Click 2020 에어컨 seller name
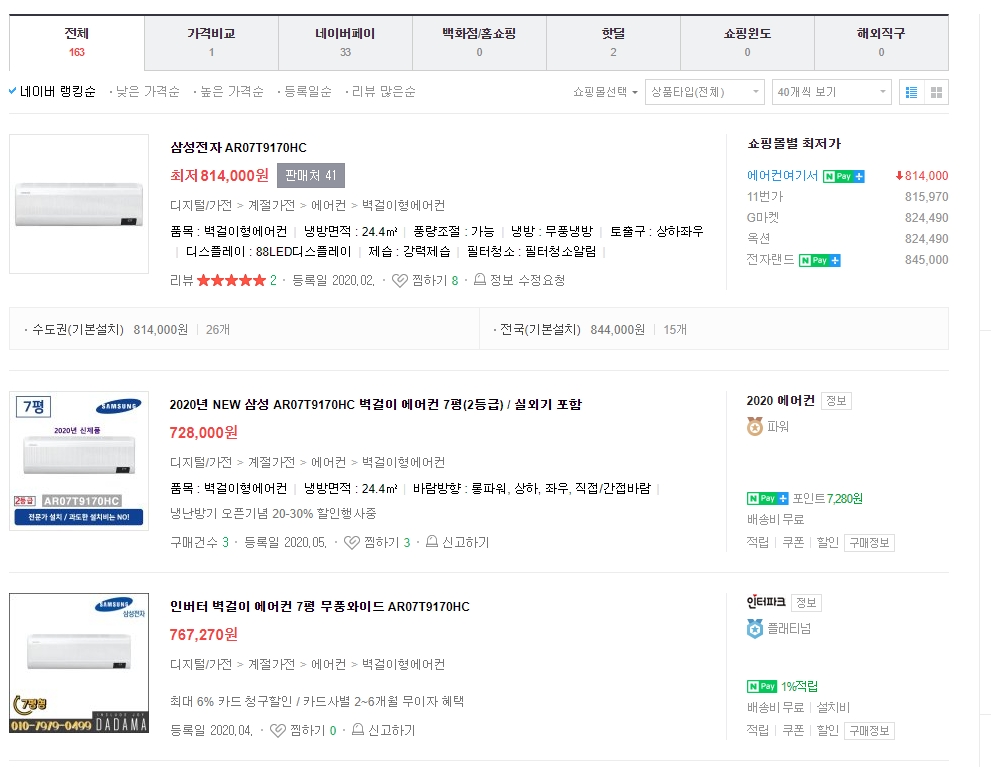The height and width of the screenshot is (767, 991). click(781, 401)
